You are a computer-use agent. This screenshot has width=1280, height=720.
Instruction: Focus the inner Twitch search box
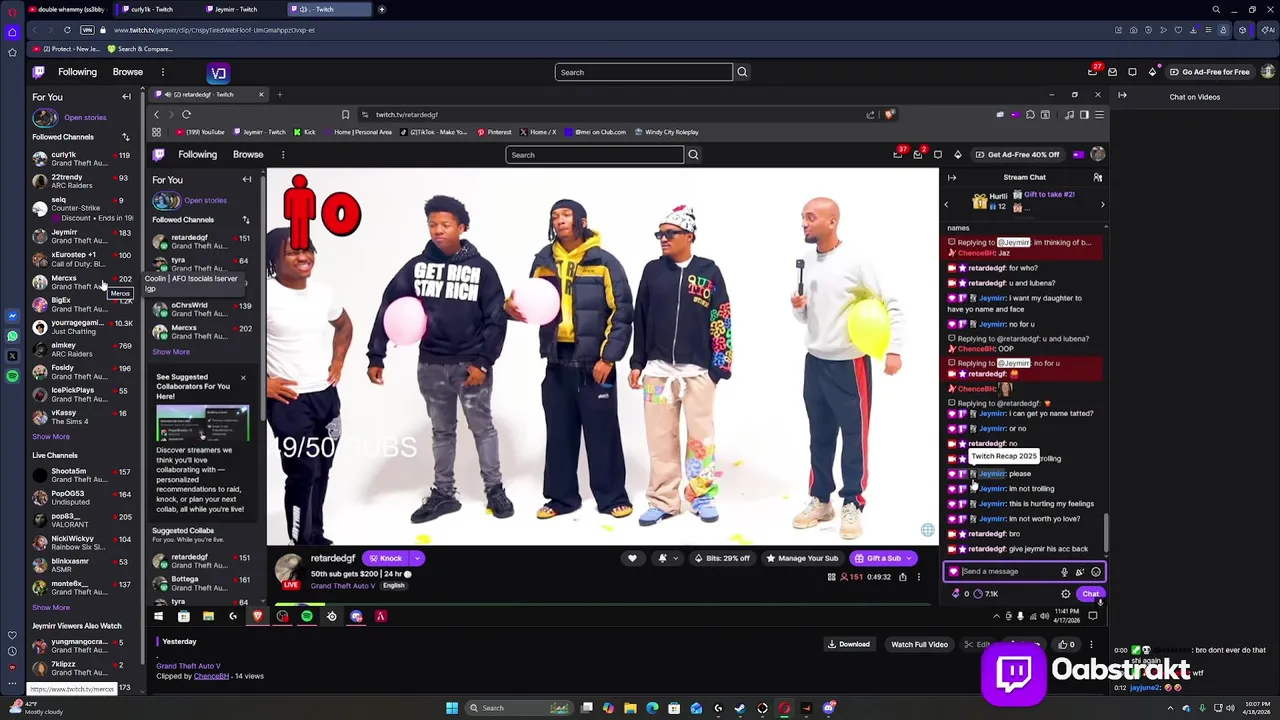(x=594, y=155)
